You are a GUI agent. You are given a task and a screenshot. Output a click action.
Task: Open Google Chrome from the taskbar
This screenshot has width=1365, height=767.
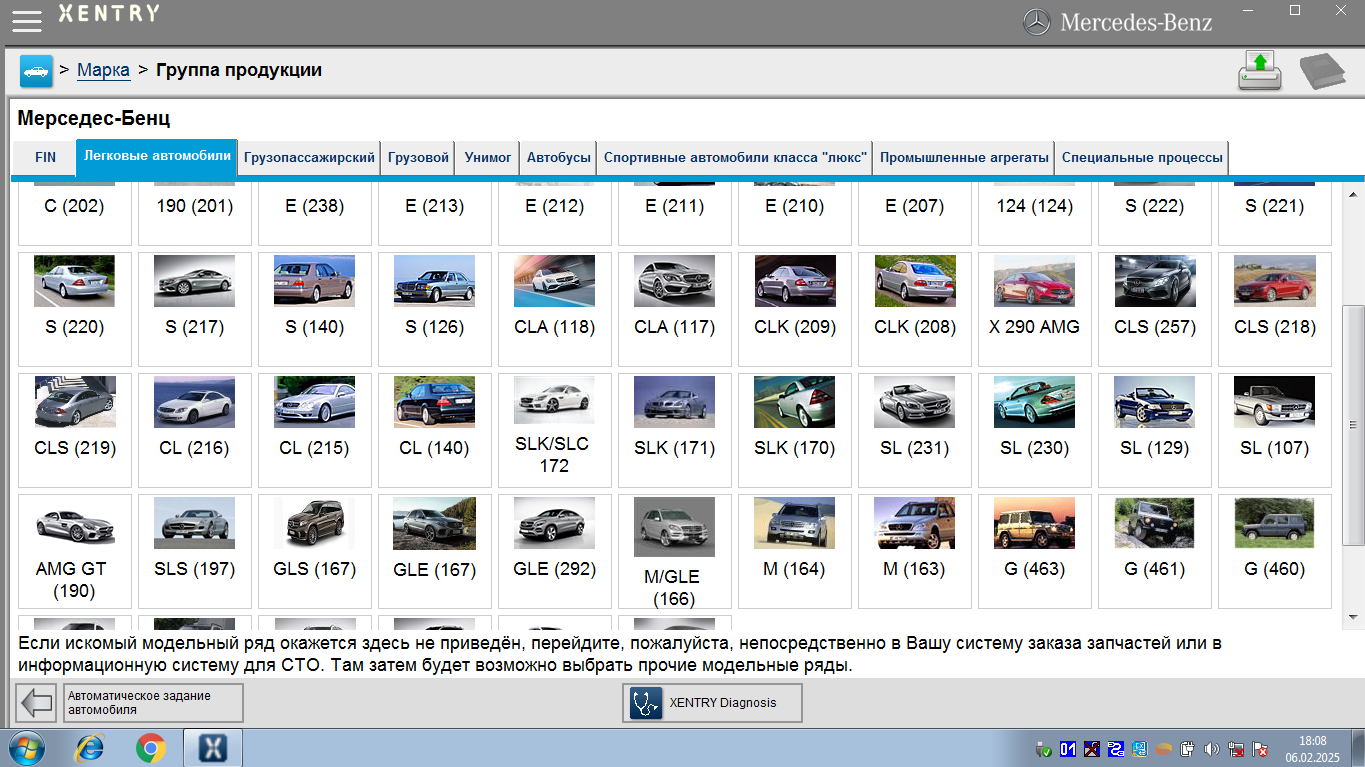(151, 748)
